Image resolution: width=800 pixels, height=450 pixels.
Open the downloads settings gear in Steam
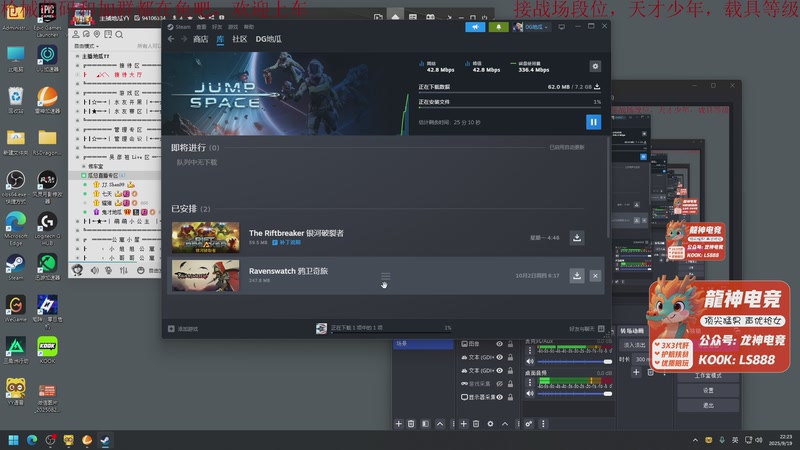coord(595,66)
